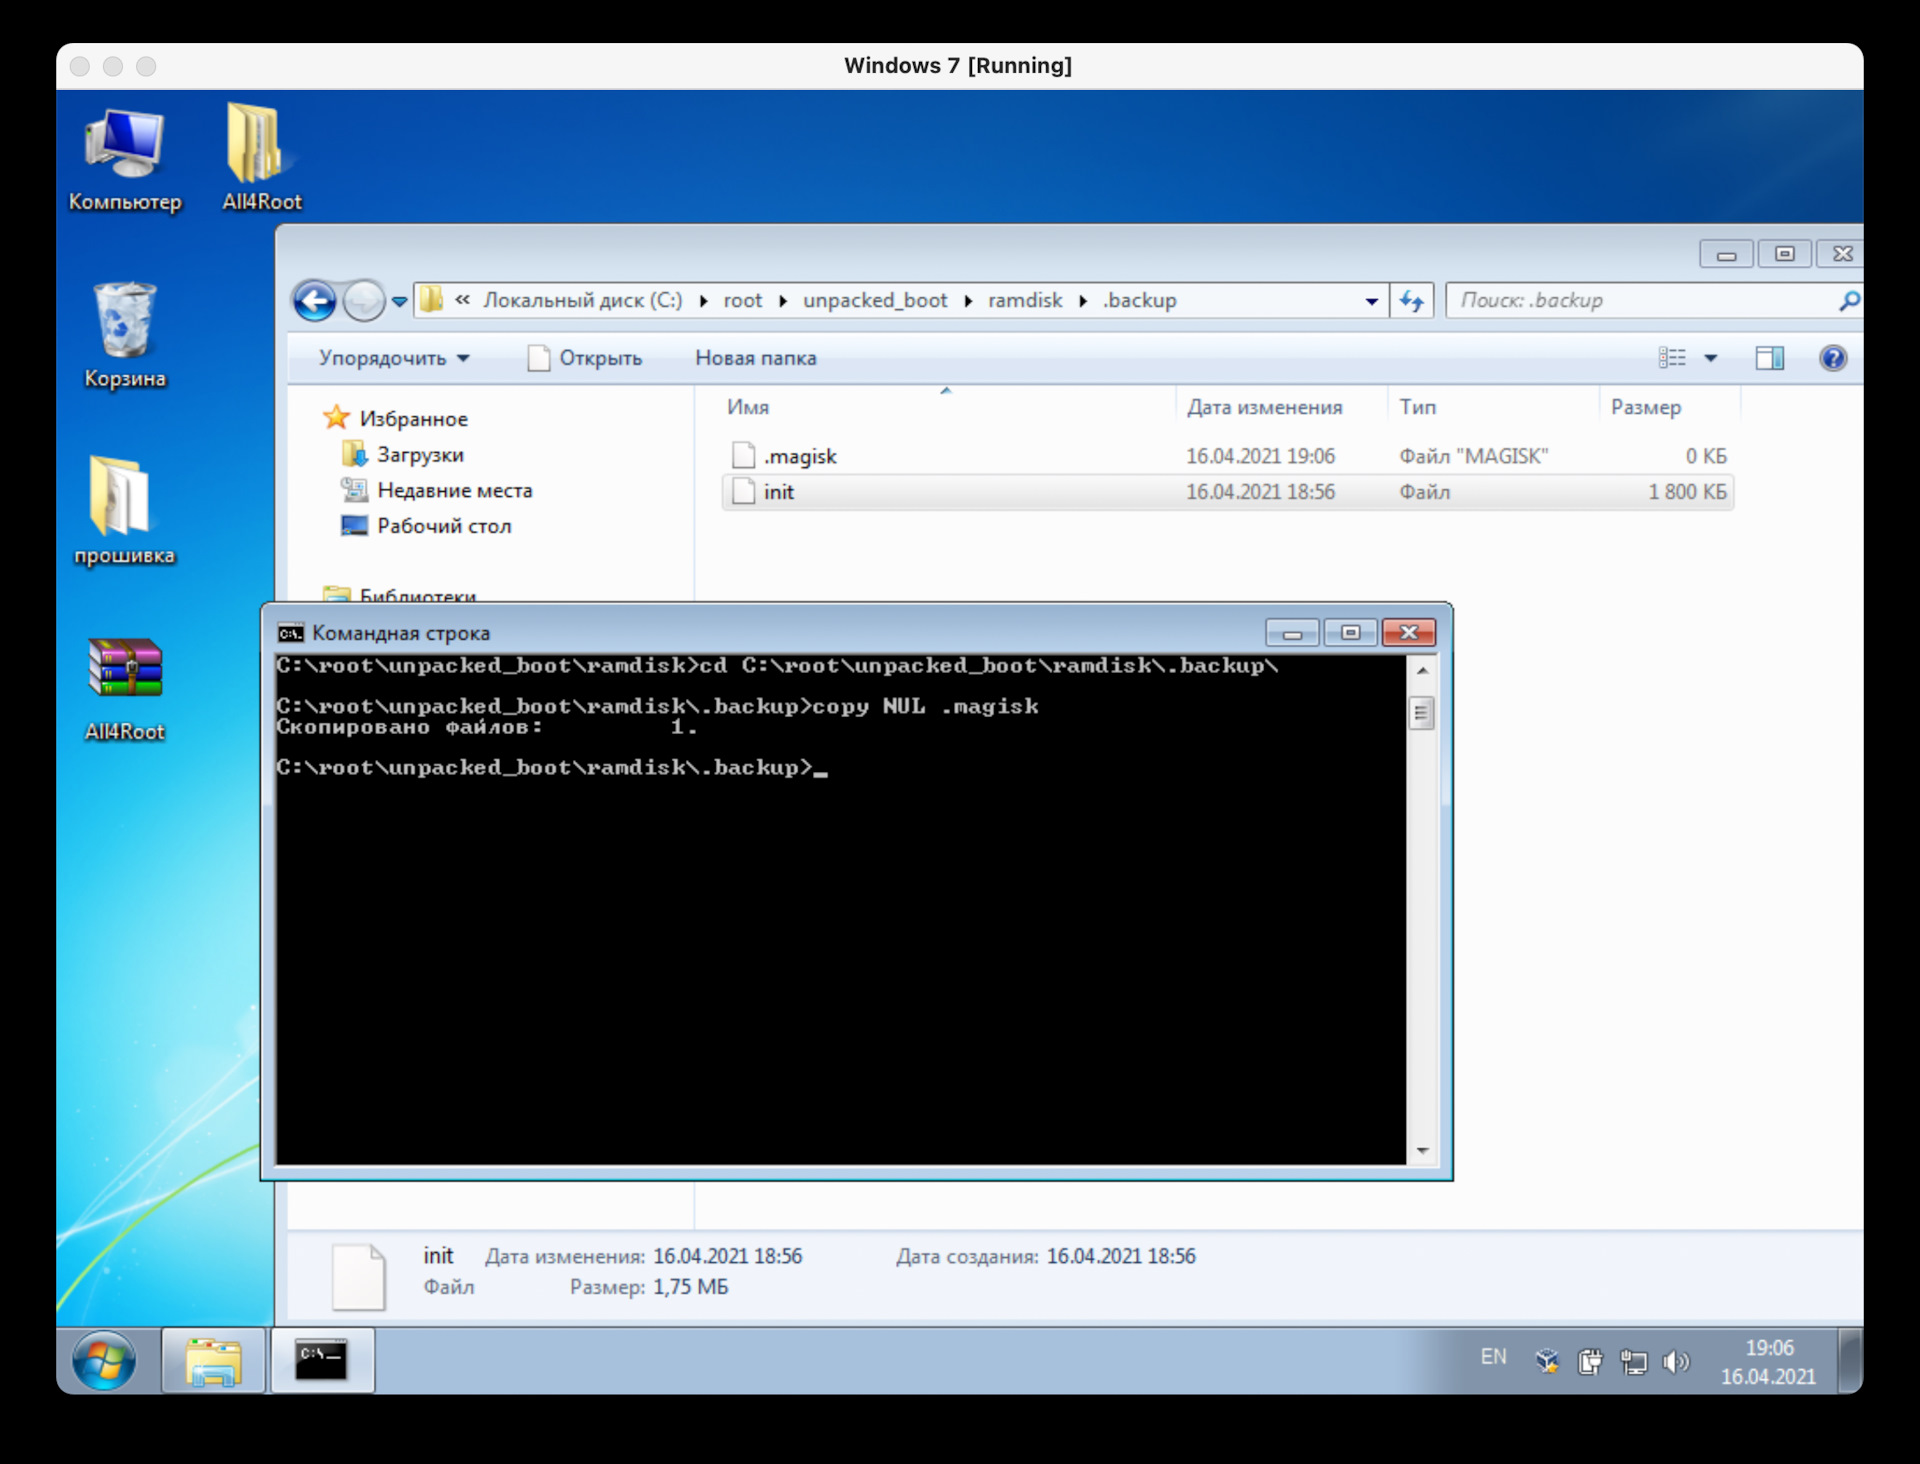Switch to Explorer taskbar button

(x=214, y=1360)
